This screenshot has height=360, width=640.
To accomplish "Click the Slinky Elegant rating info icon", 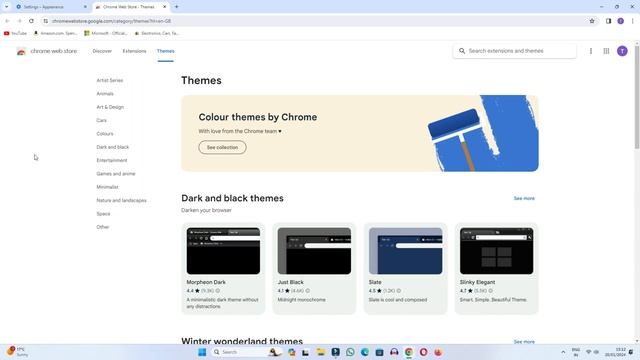I will pos(491,291).
